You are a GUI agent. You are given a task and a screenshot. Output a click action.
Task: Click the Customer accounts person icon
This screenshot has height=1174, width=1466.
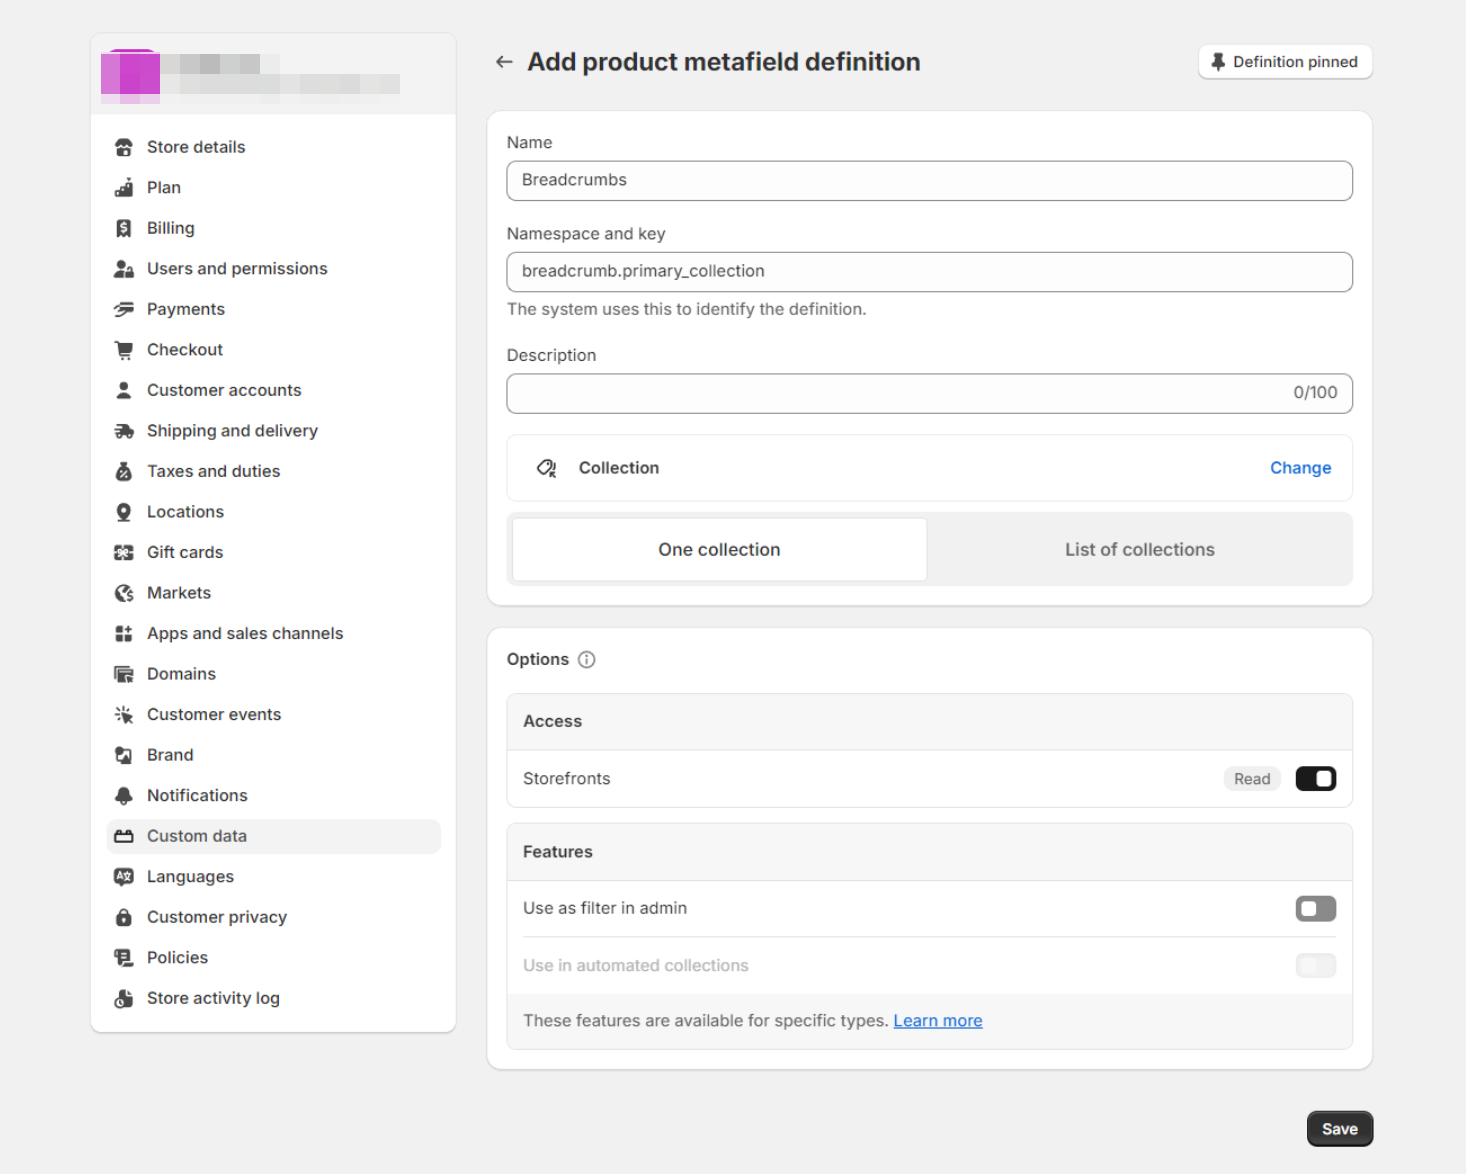point(124,390)
